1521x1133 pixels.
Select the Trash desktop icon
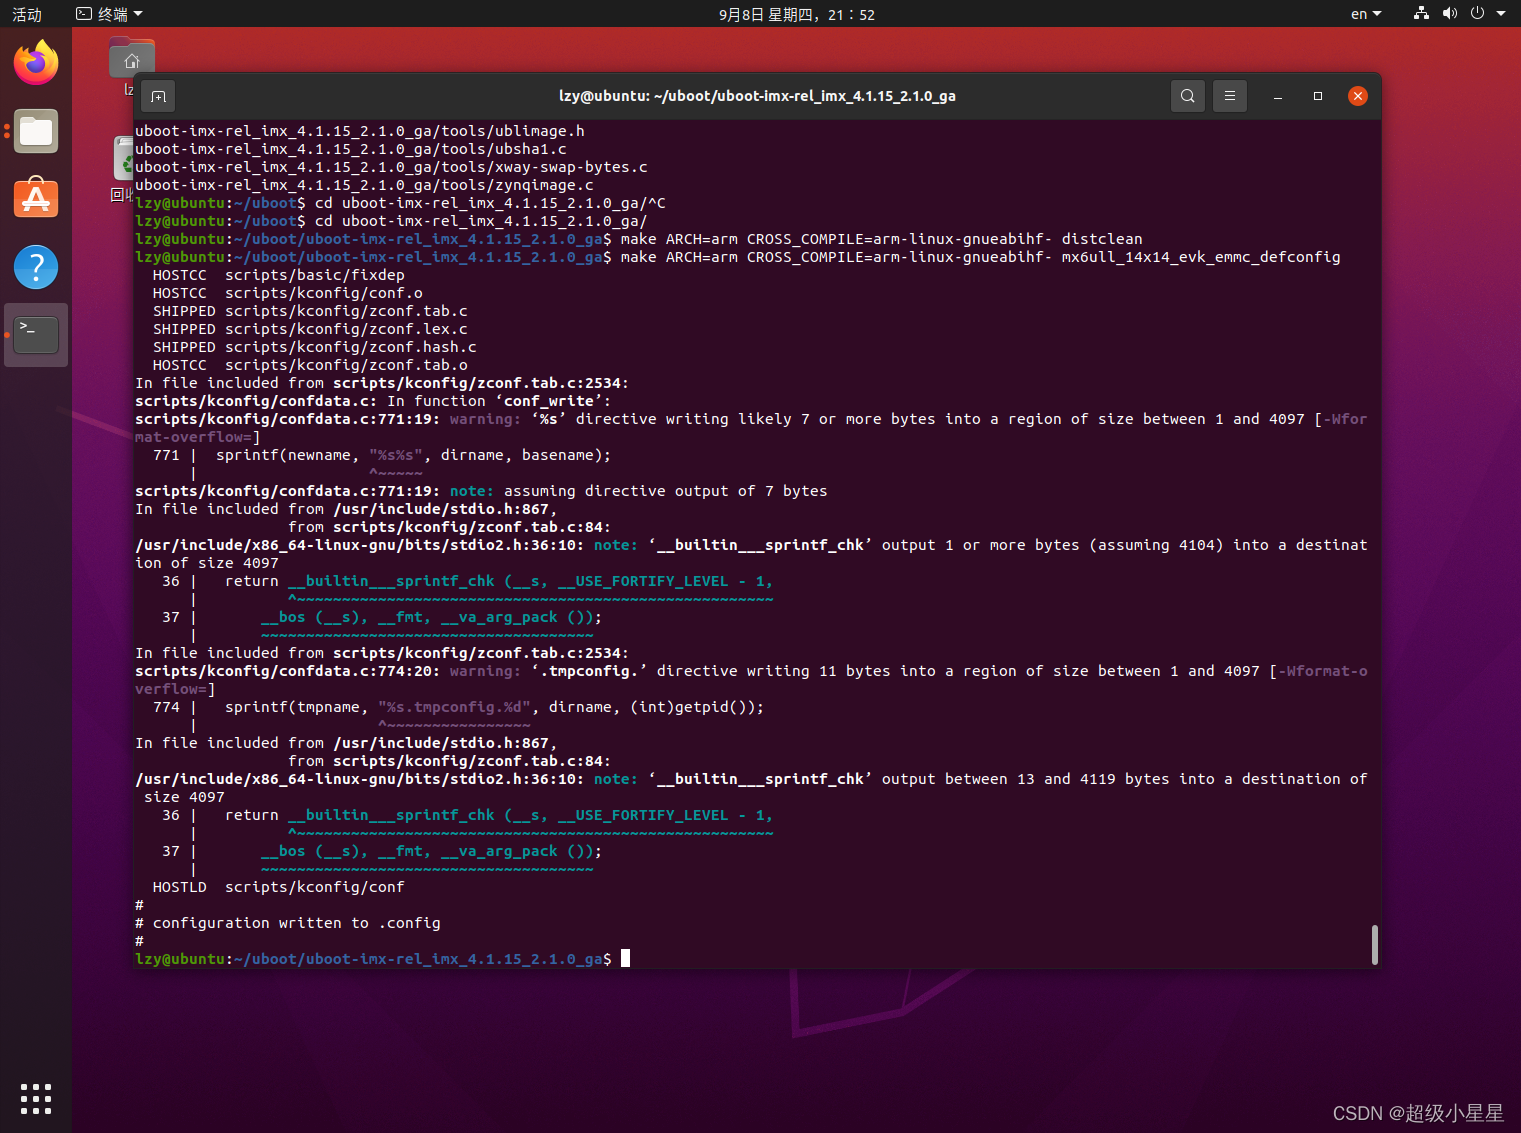(x=123, y=160)
